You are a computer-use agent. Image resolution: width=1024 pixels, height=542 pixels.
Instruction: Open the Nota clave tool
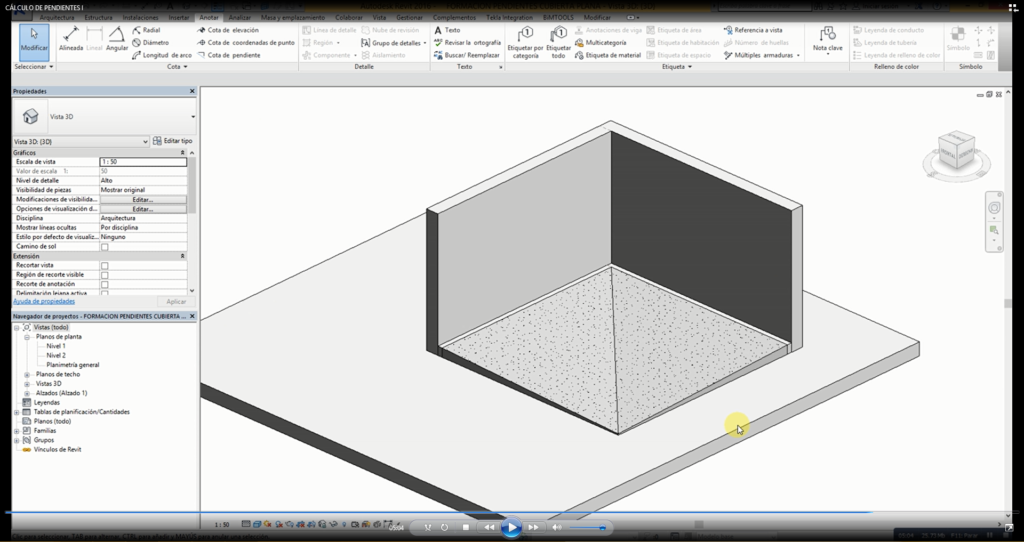(x=827, y=40)
